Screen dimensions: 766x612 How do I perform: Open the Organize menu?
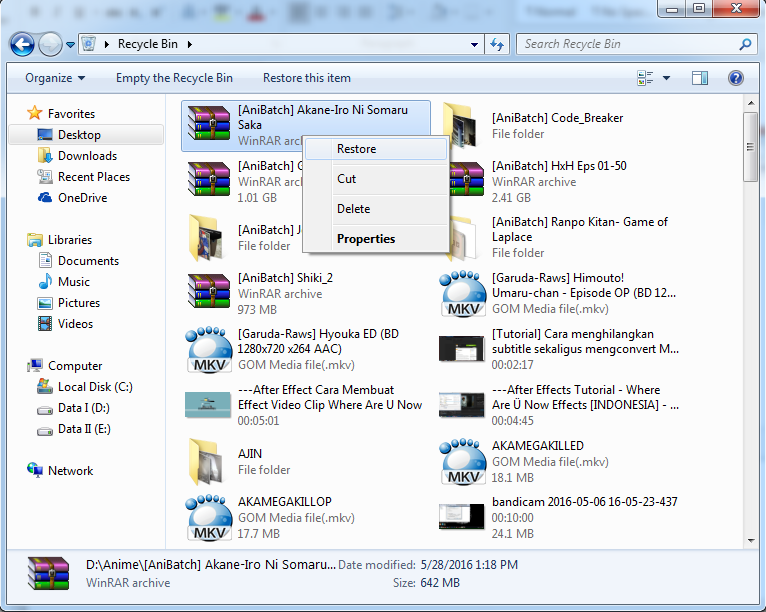[x=55, y=78]
